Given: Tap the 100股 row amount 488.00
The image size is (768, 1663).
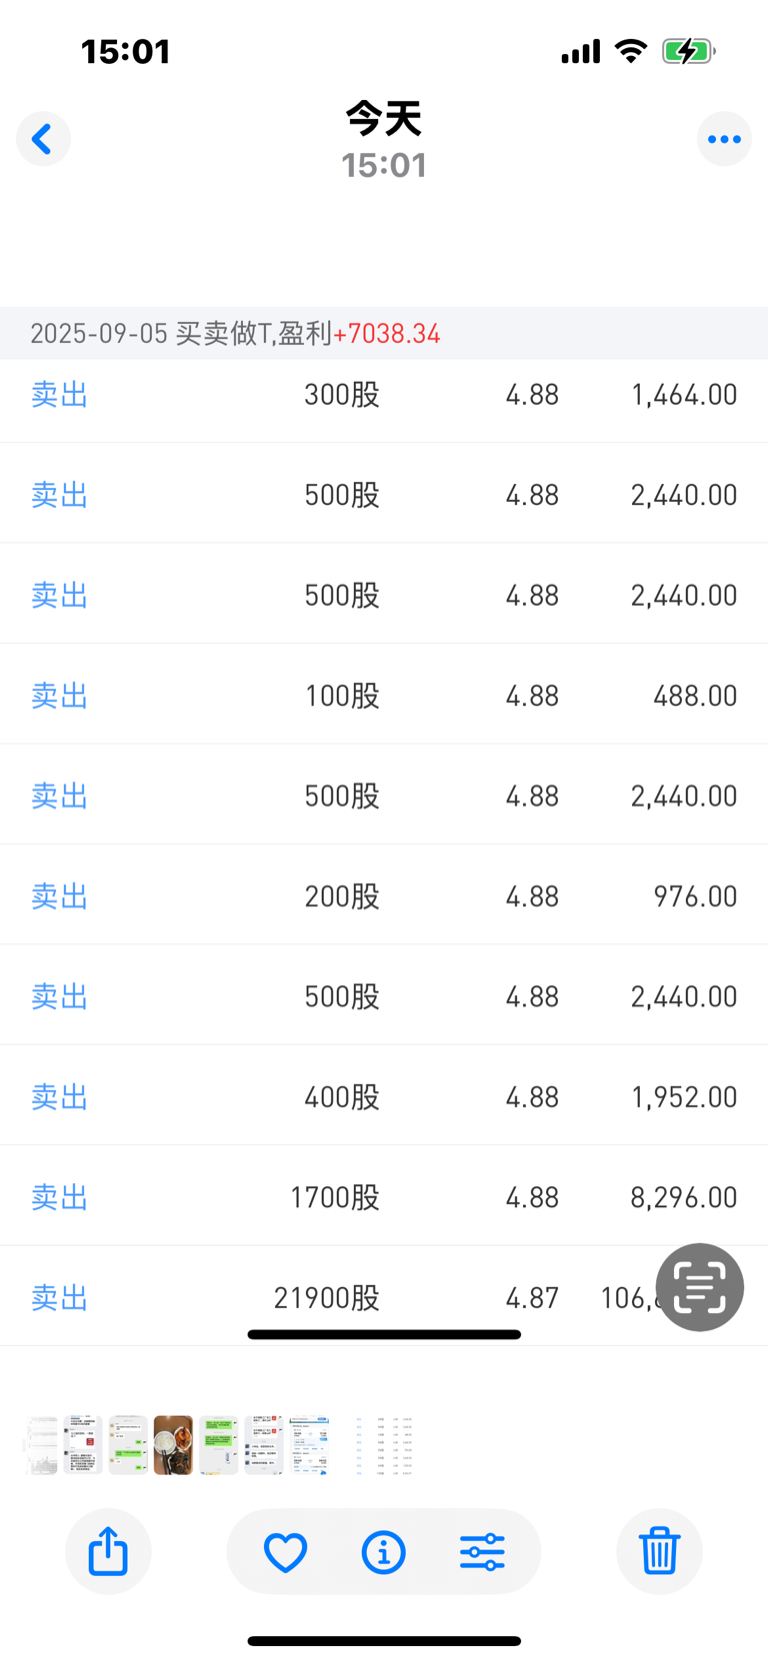Looking at the screenshot, I should tap(695, 696).
